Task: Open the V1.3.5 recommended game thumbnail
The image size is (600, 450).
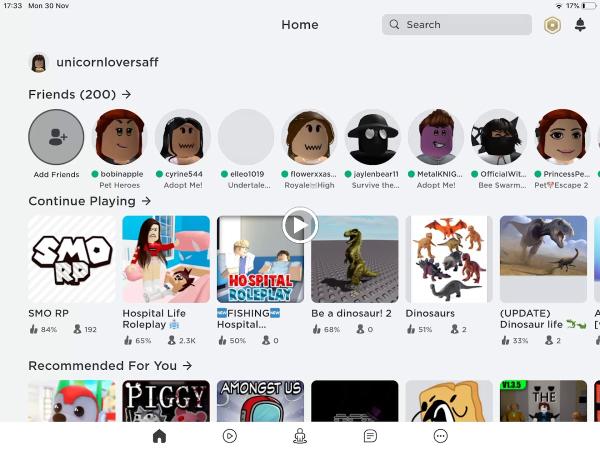Action: click(543, 401)
